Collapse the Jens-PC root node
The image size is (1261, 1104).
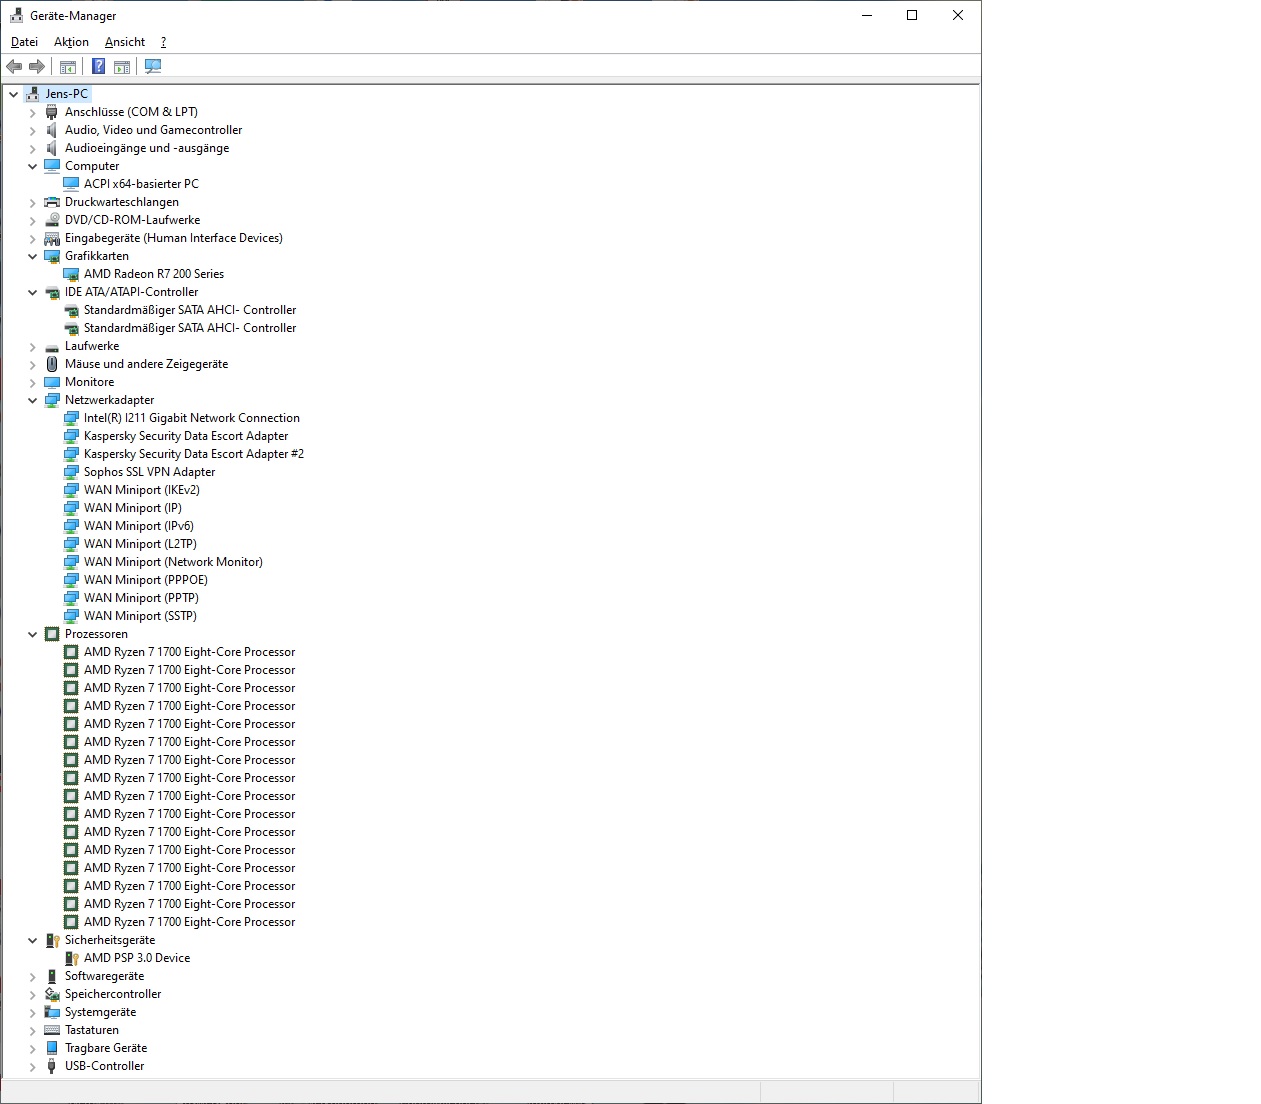point(13,94)
